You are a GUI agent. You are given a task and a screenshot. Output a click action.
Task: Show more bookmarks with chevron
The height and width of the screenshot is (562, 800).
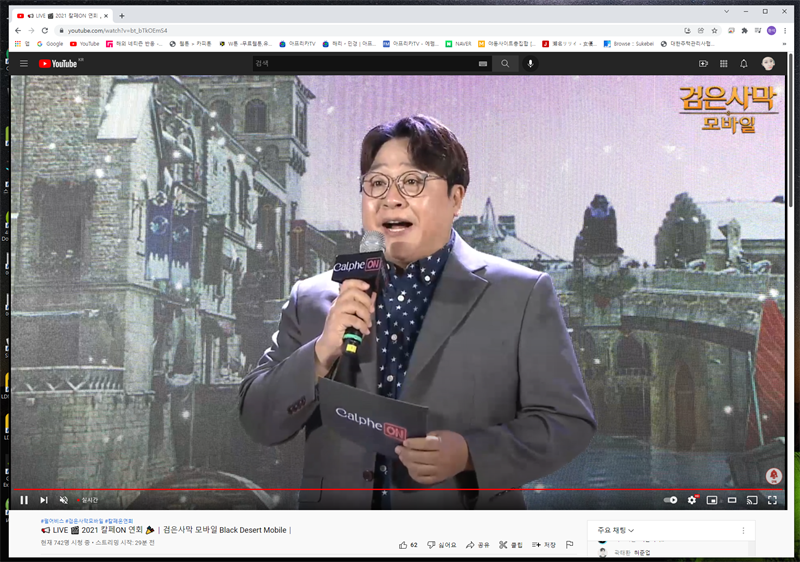click(x=784, y=44)
